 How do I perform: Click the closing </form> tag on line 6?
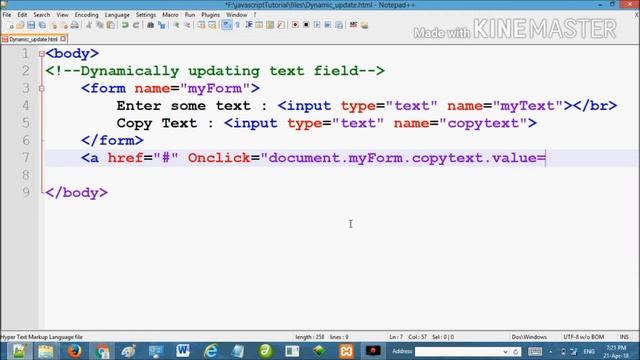(x=112, y=140)
